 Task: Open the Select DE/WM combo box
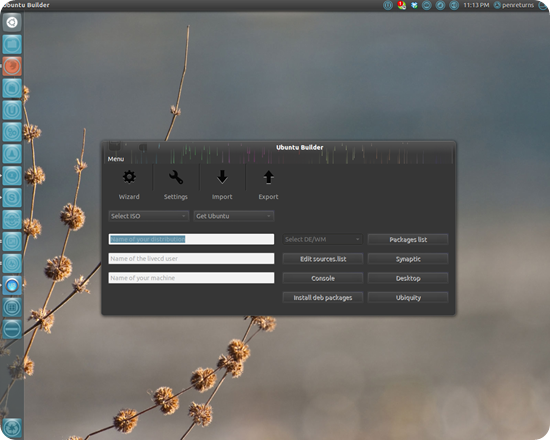(x=322, y=239)
